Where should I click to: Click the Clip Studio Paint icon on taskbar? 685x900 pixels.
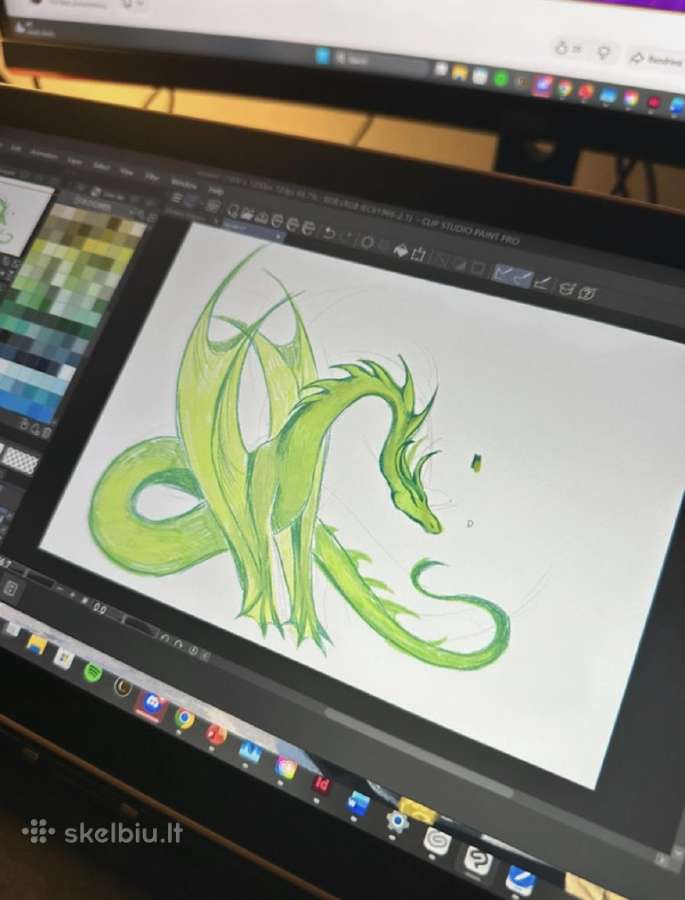pos(476,859)
